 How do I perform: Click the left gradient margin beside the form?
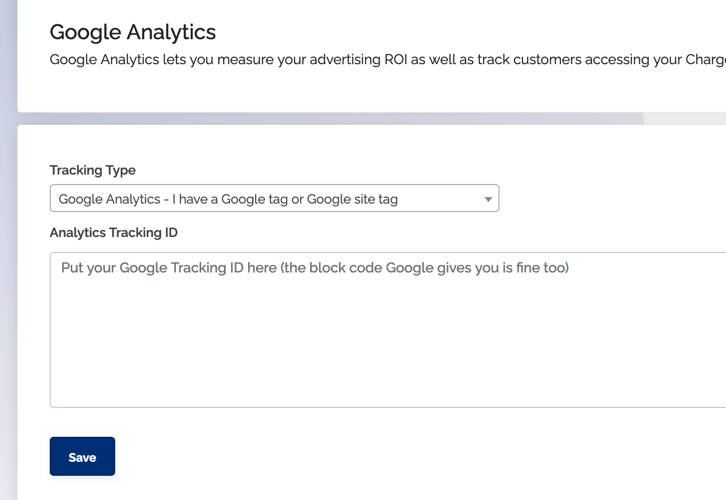(8, 250)
